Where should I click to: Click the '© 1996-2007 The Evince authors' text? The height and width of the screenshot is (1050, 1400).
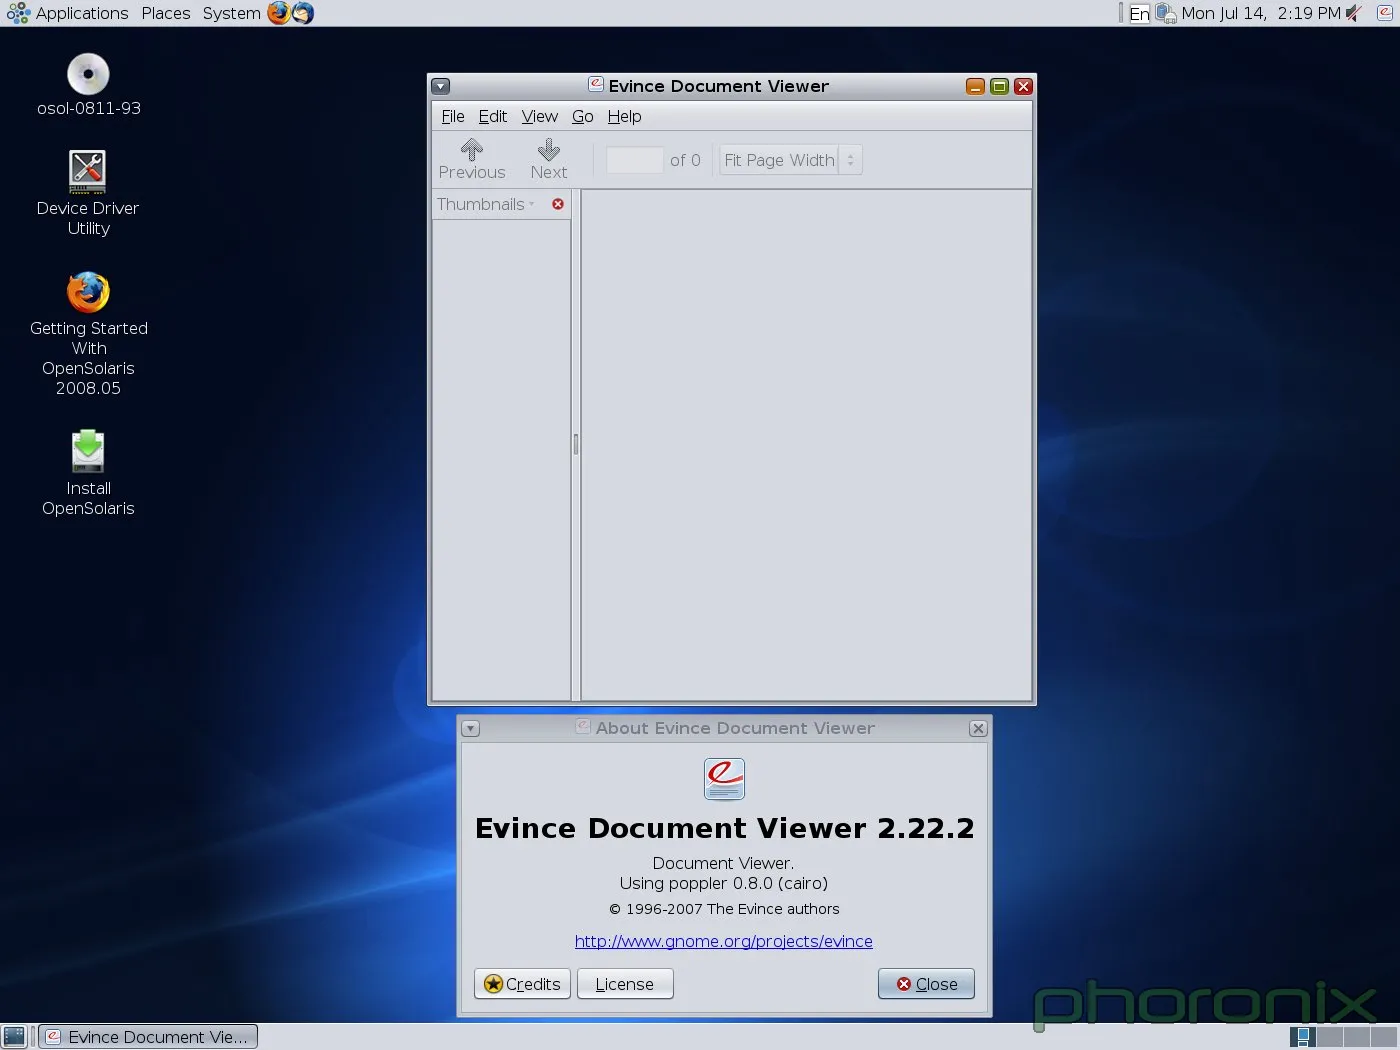click(x=724, y=909)
